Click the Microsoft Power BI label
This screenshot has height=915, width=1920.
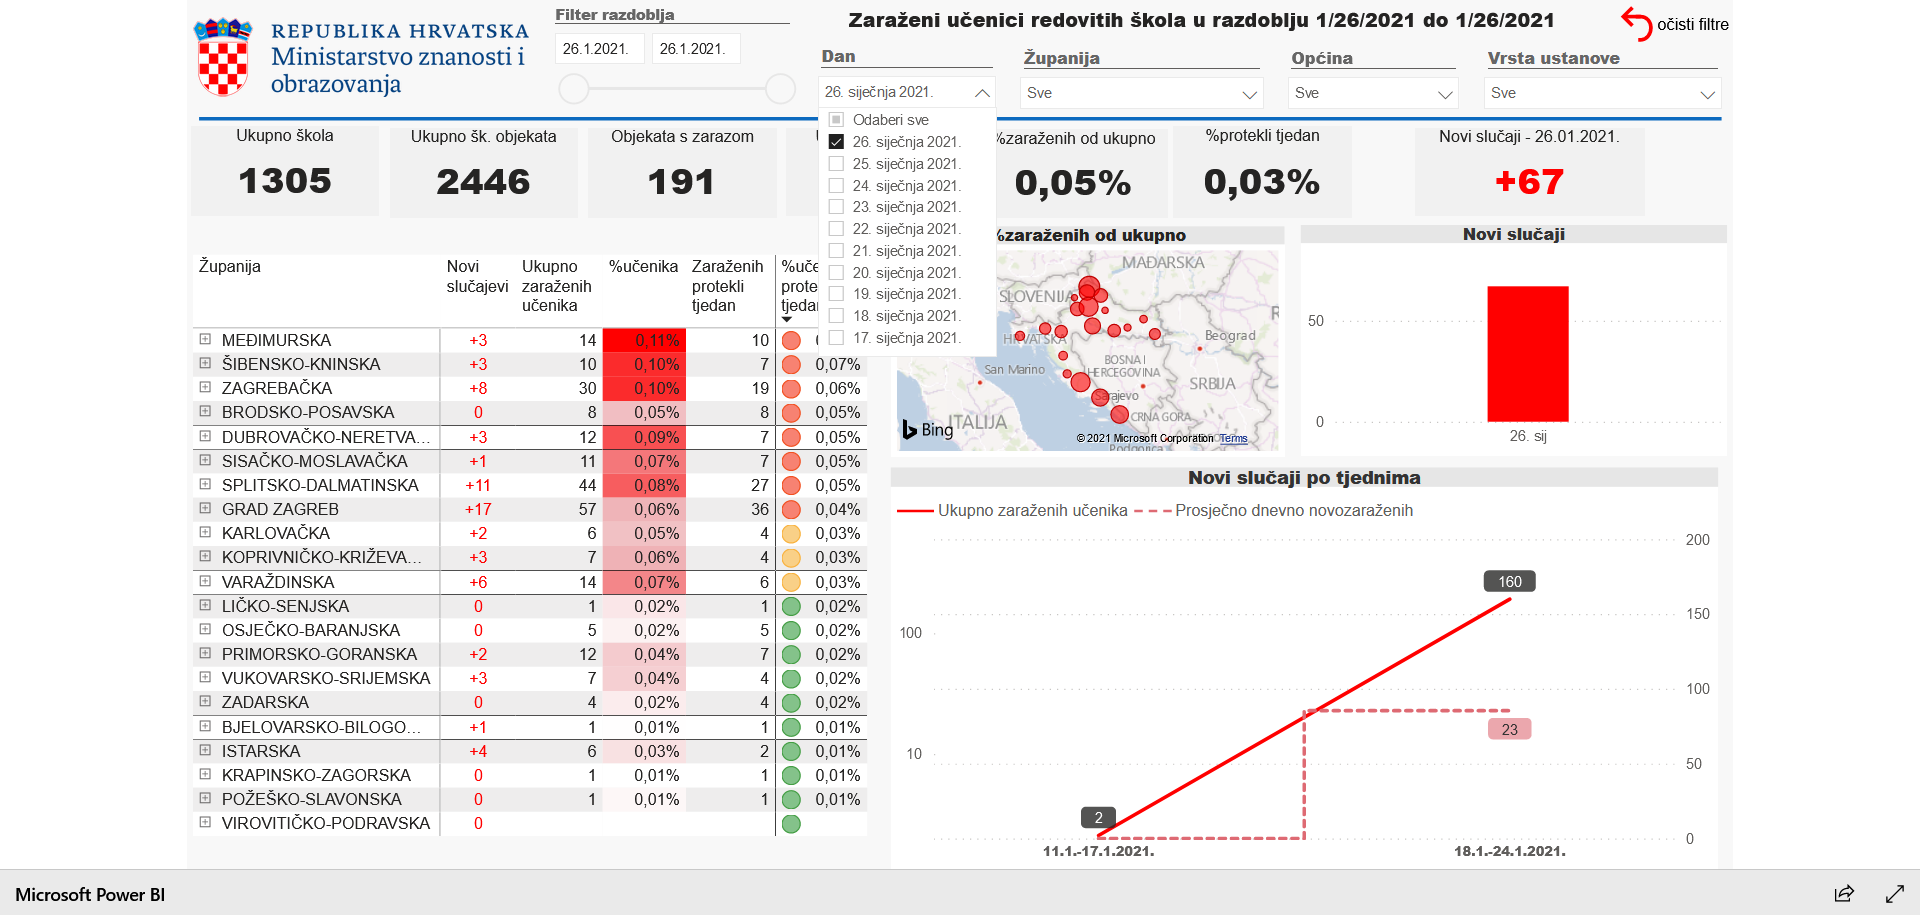pos(90,894)
